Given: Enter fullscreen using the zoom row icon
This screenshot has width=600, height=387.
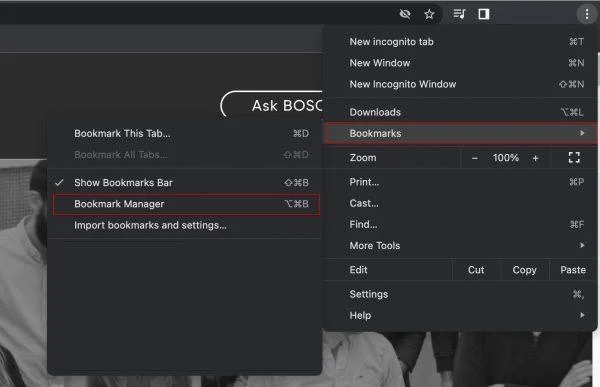Looking at the screenshot, I should pyautogui.click(x=574, y=158).
